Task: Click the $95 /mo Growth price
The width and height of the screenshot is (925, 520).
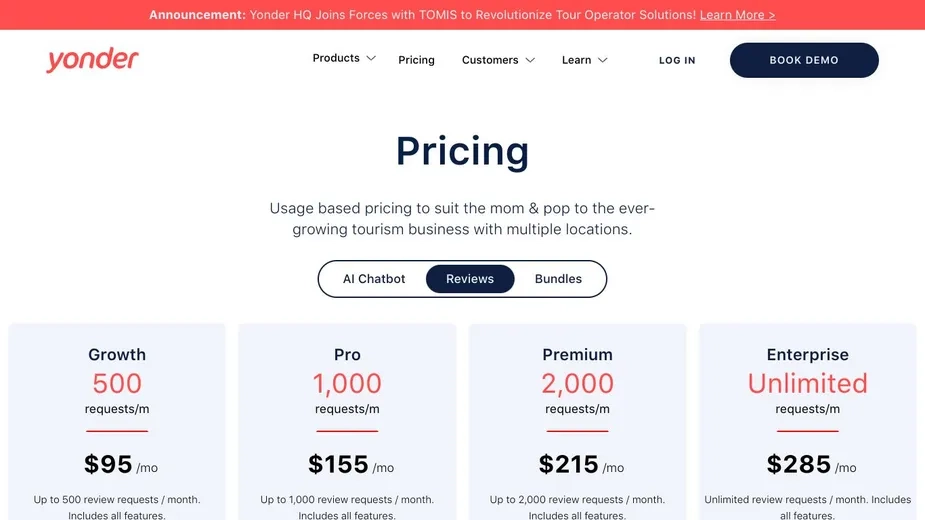Action: (120, 465)
